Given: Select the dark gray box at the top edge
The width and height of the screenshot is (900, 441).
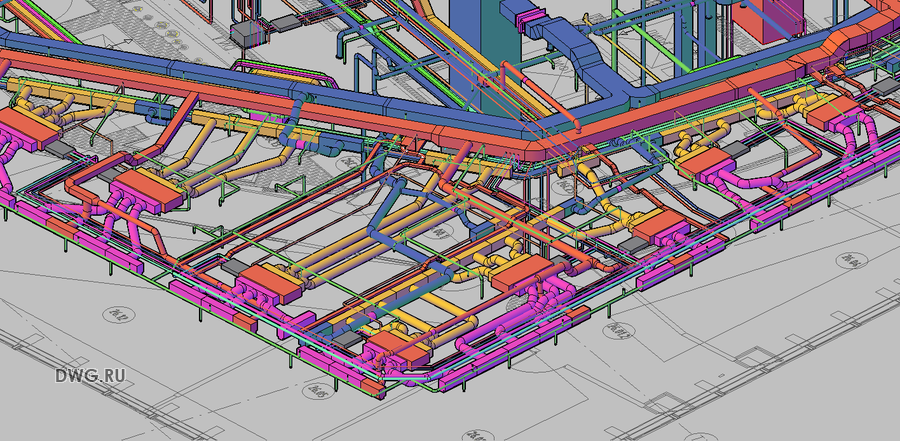Looking at the screenshot, I should (285, 24).
